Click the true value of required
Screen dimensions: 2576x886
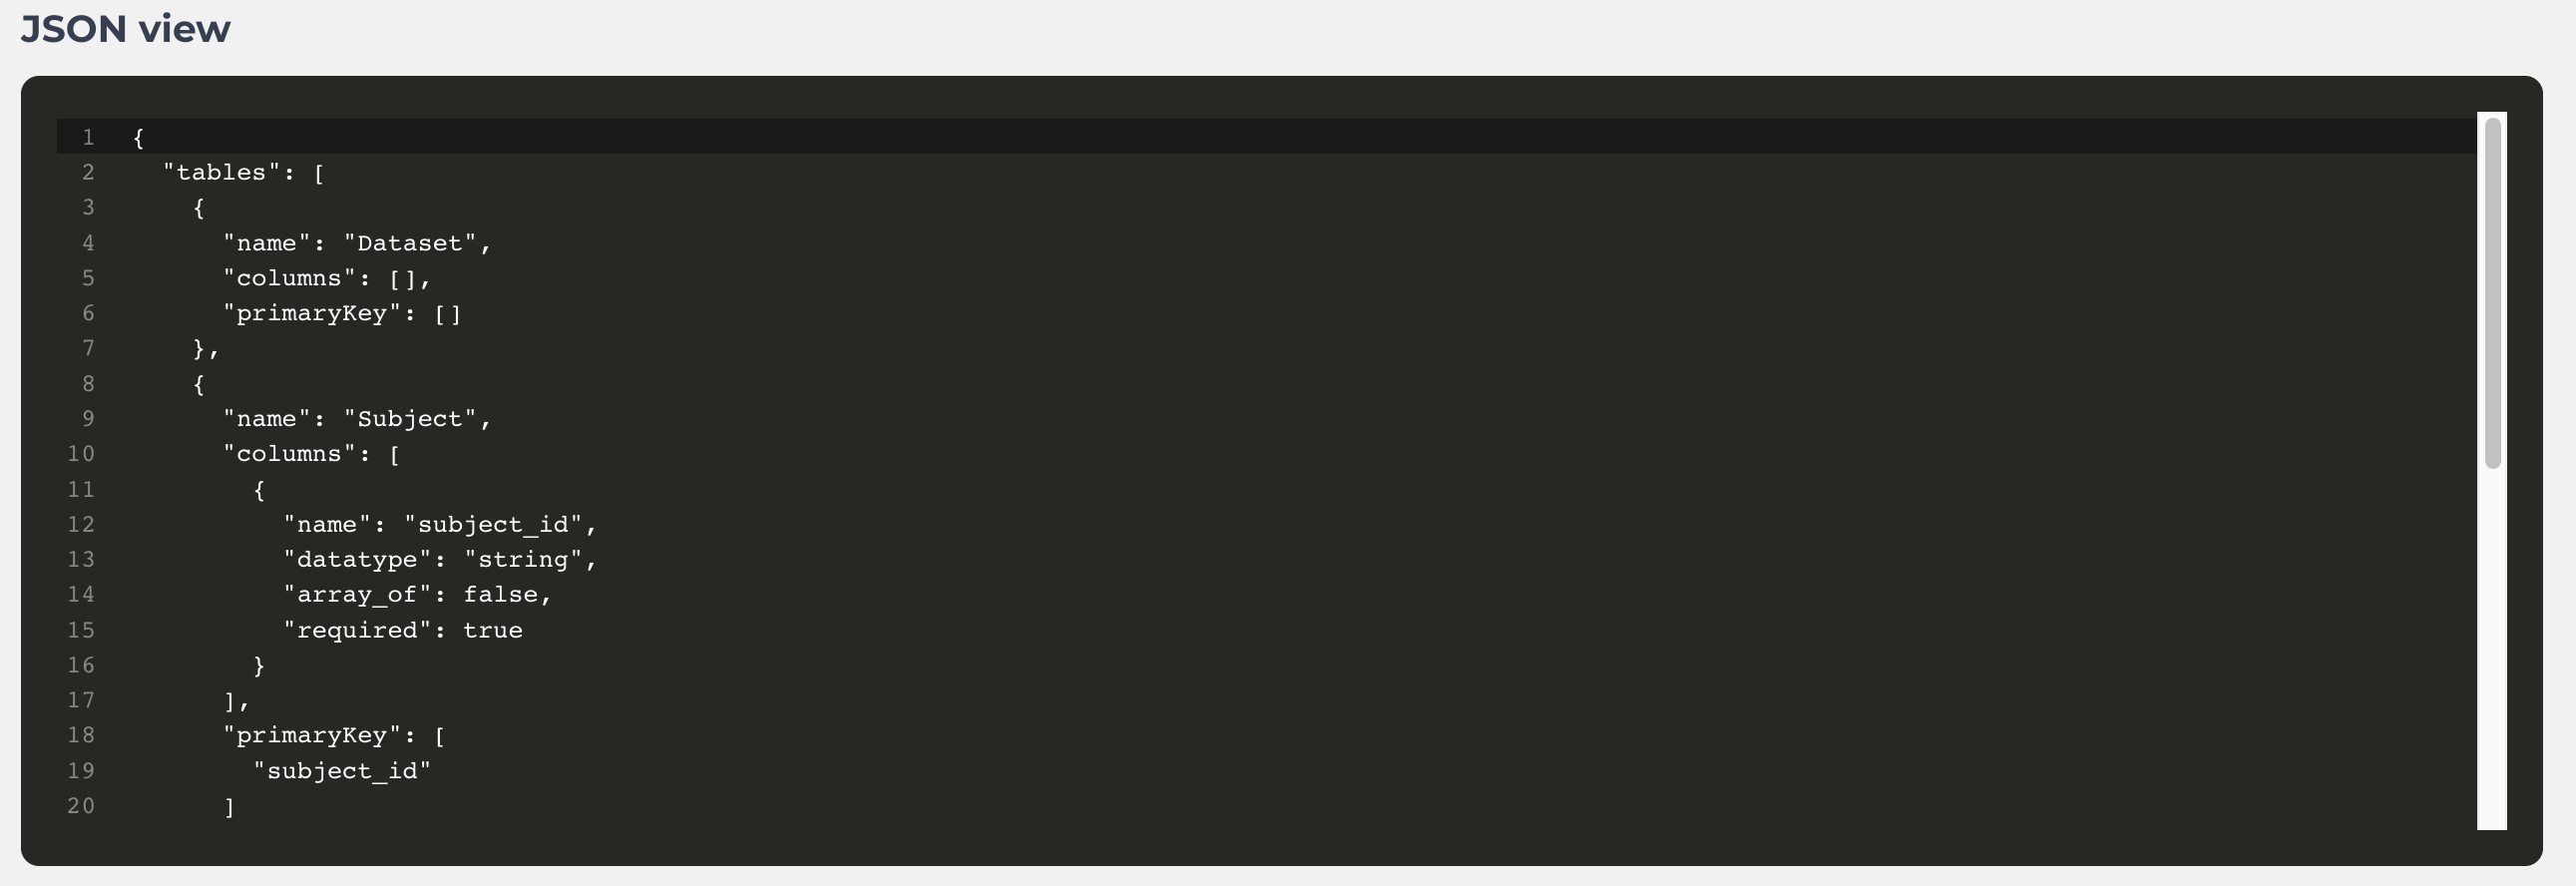click(493, 630)
